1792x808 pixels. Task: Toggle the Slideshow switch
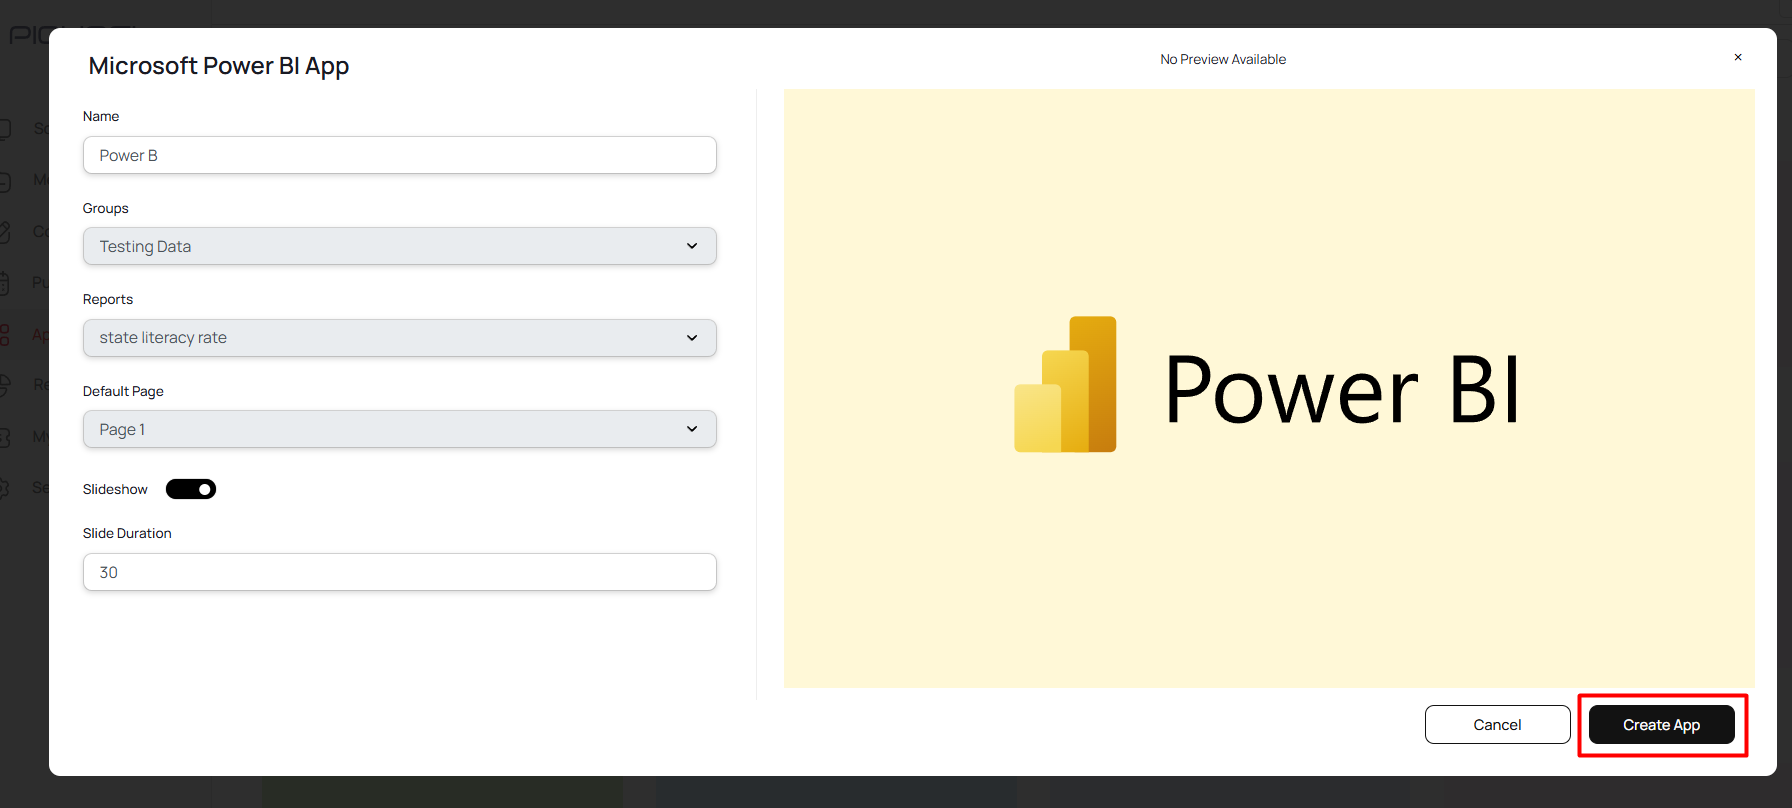point(191,489)
